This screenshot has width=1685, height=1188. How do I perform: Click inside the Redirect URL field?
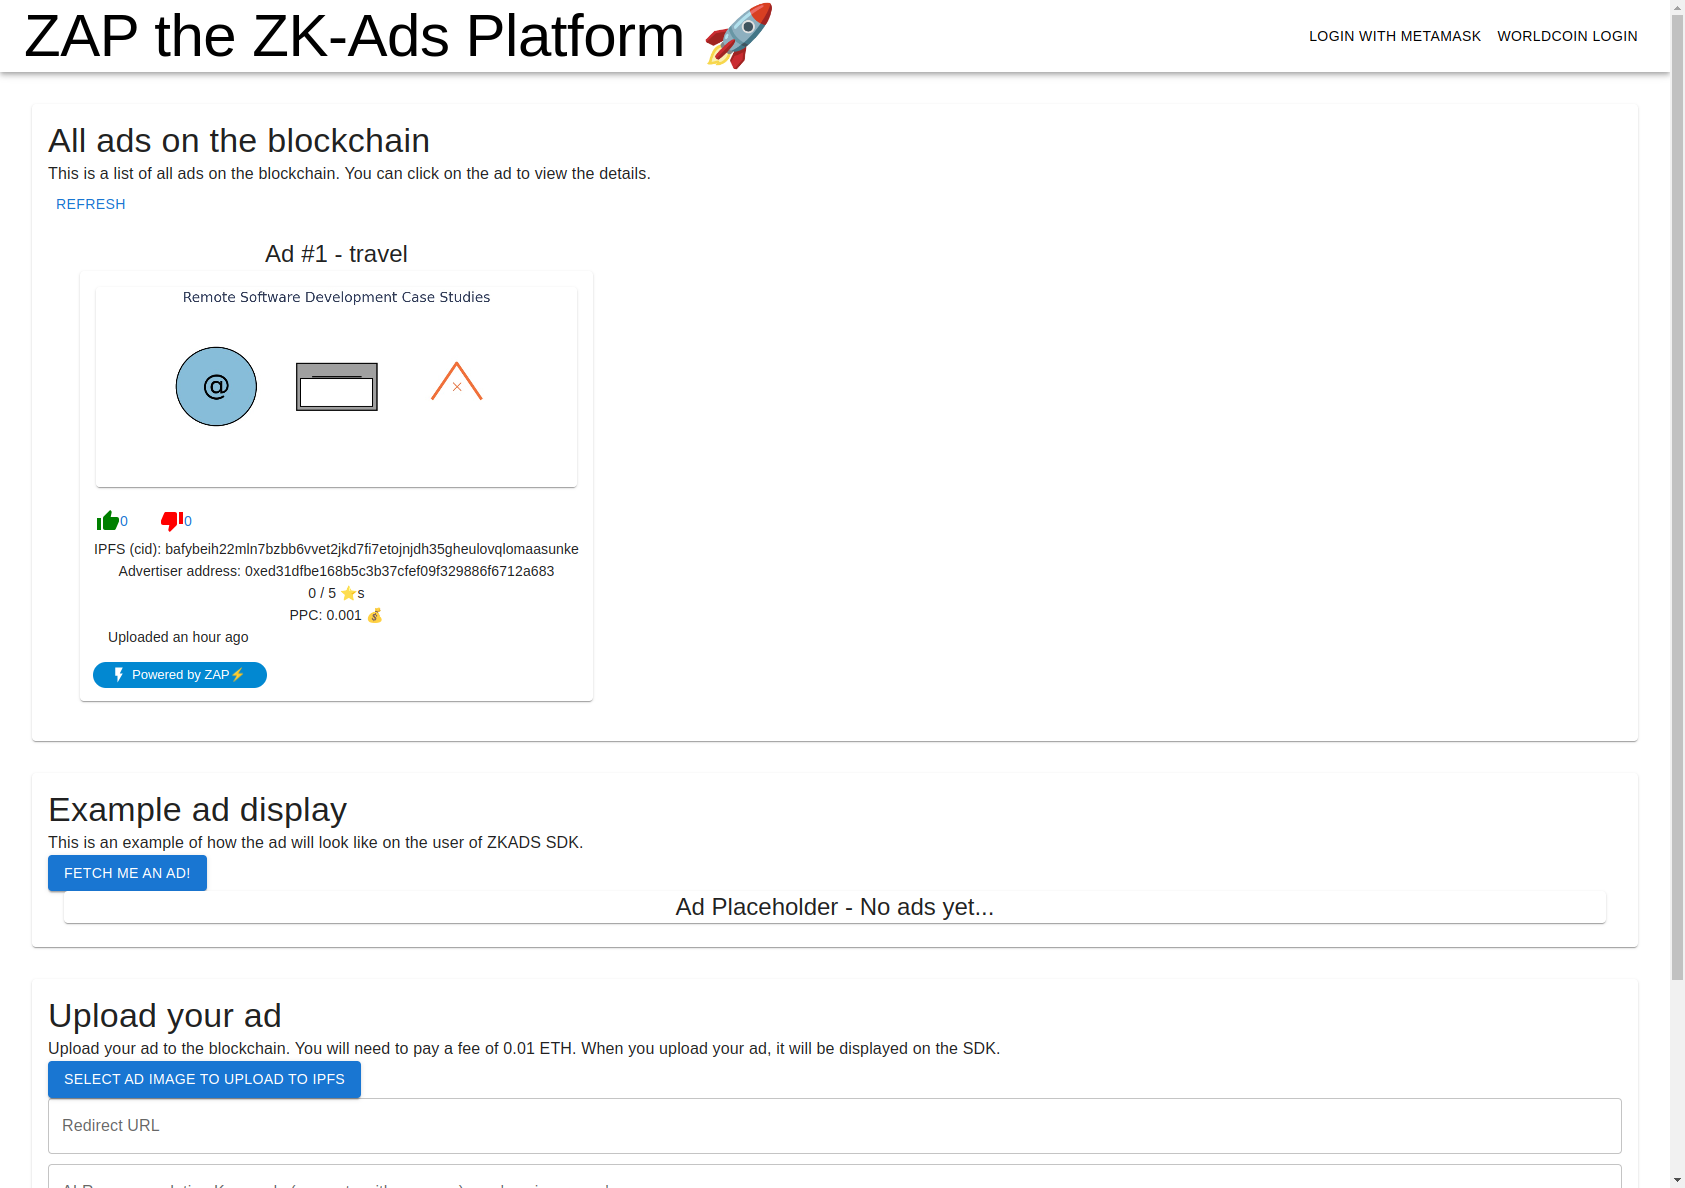[x=400, y=1125]
